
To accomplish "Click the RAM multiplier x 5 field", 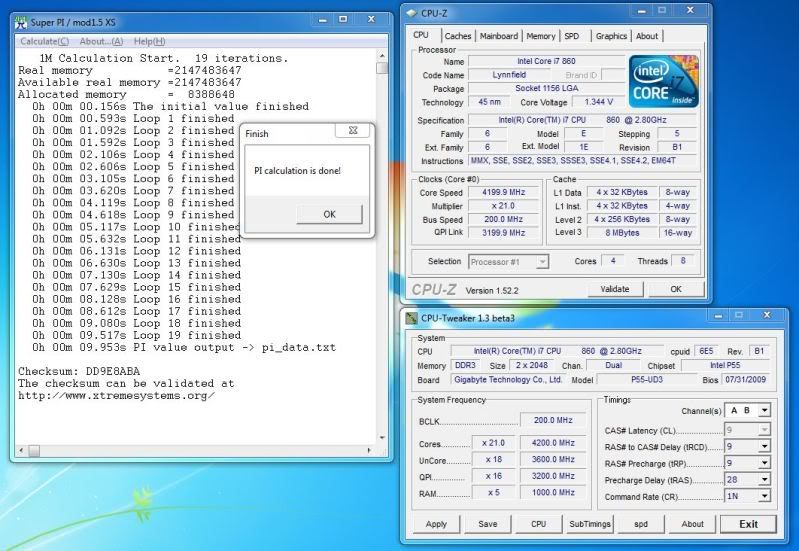I will [x=493, y=492].
